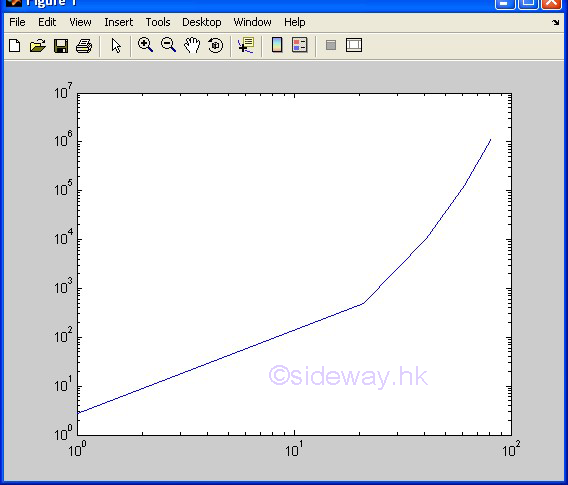The width and height of the screenshot is (568, 485).
Task: Click the New Figure icon
Action: pos(15,46)
